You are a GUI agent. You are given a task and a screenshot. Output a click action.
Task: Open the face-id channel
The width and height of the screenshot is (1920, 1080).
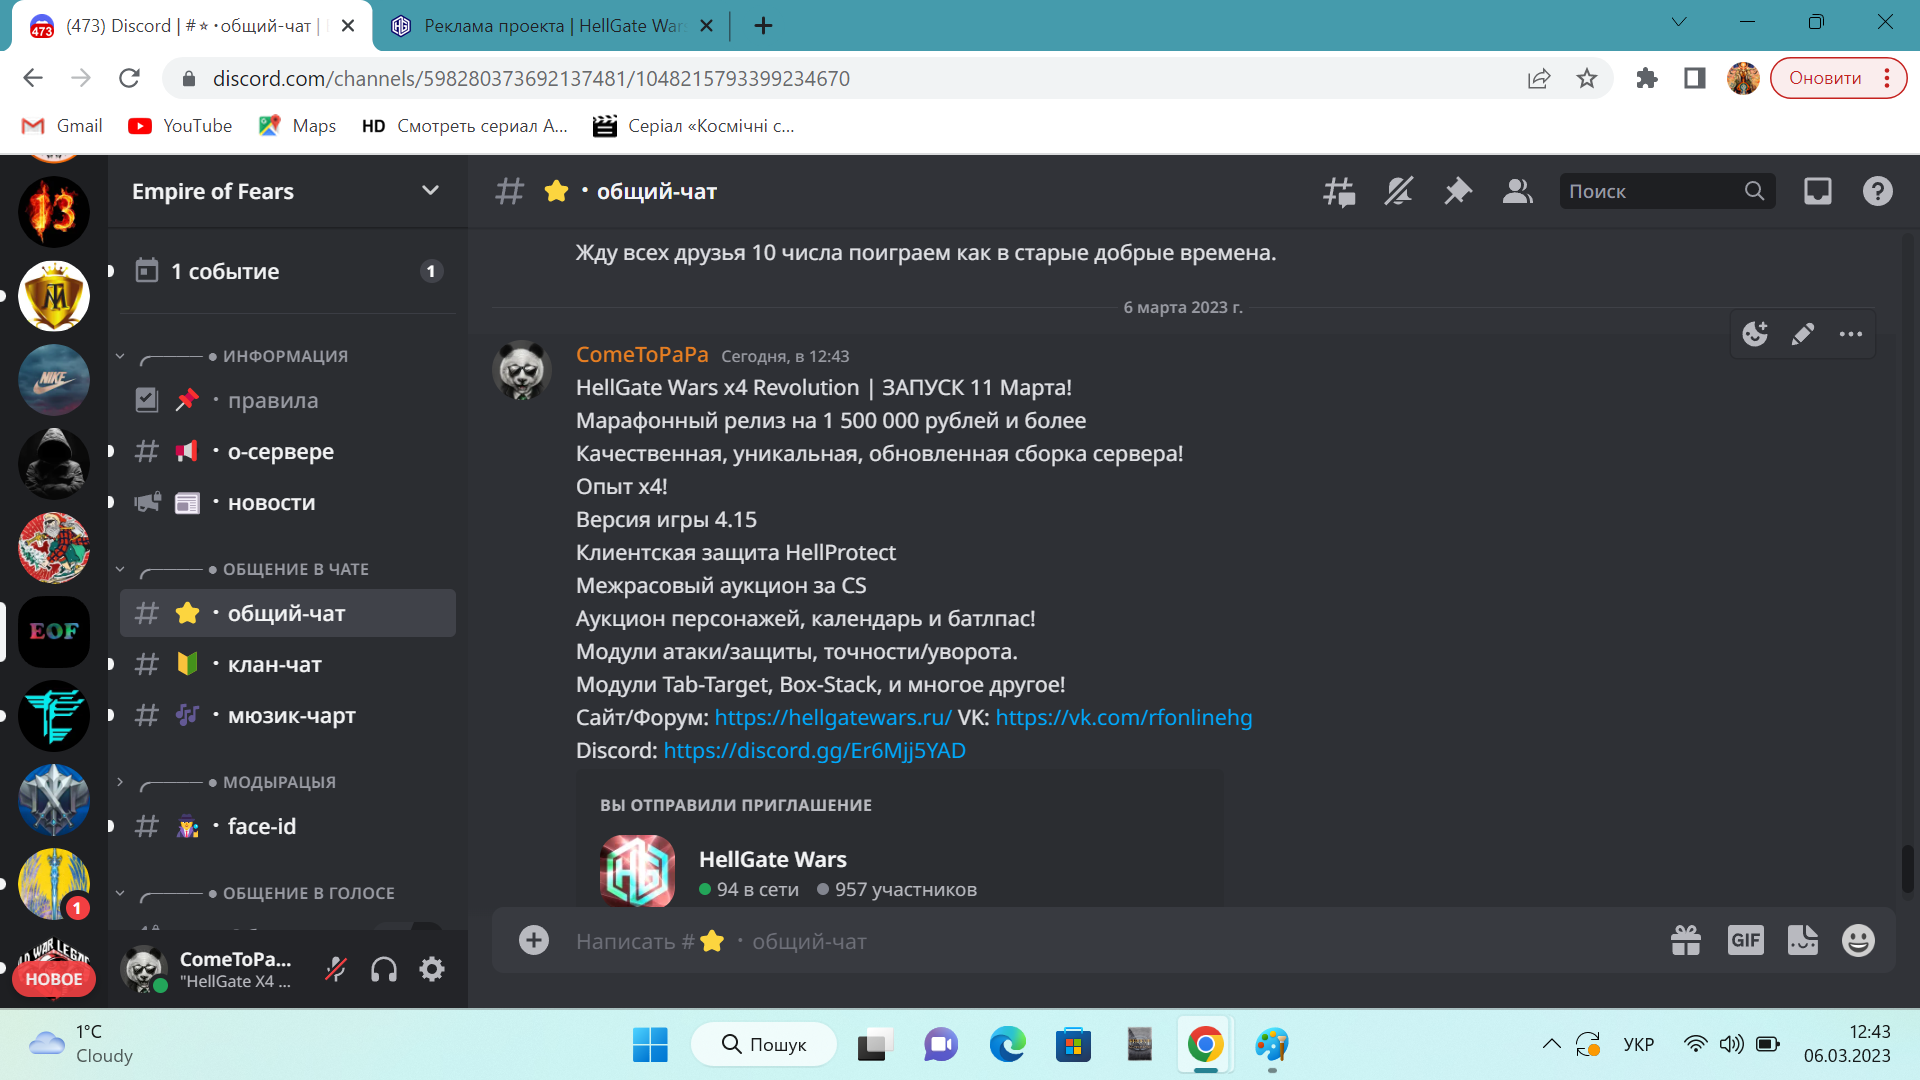click(x=288, y=826)
